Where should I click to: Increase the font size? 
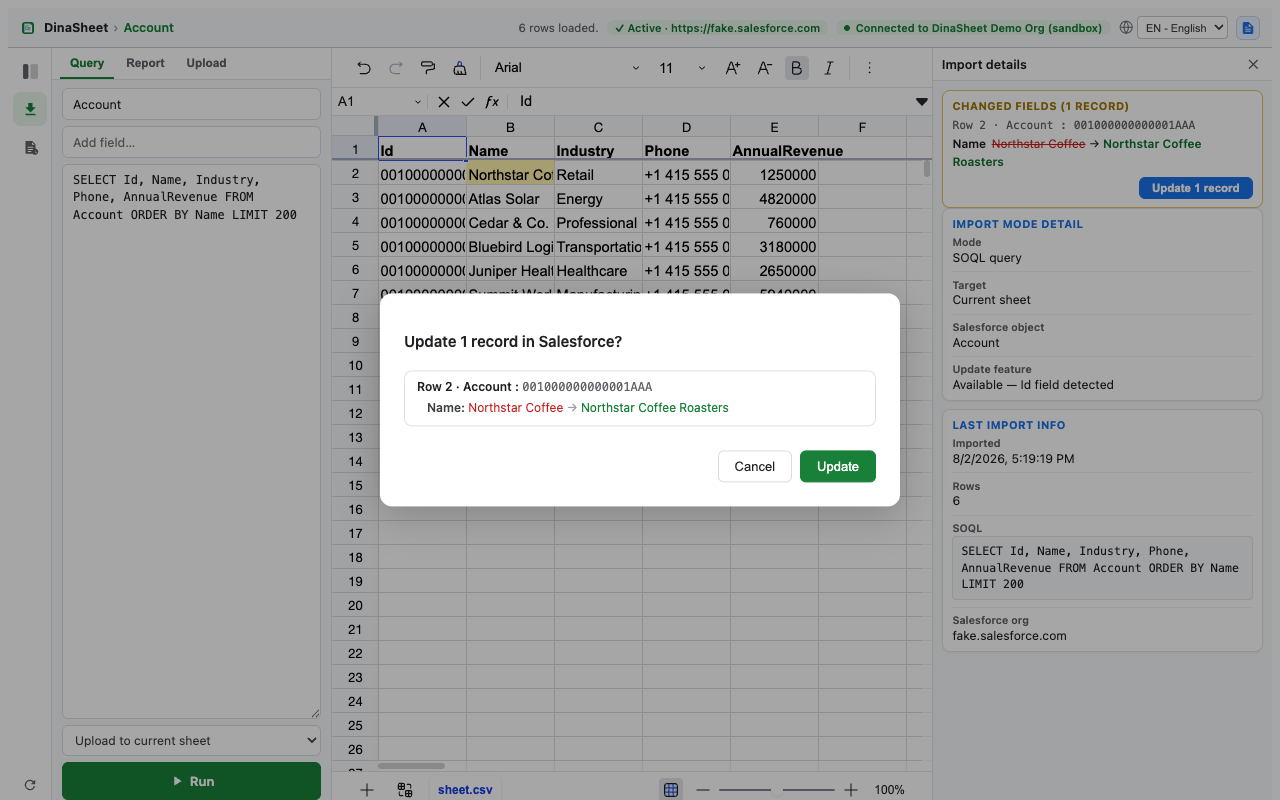tap(733, 68)
